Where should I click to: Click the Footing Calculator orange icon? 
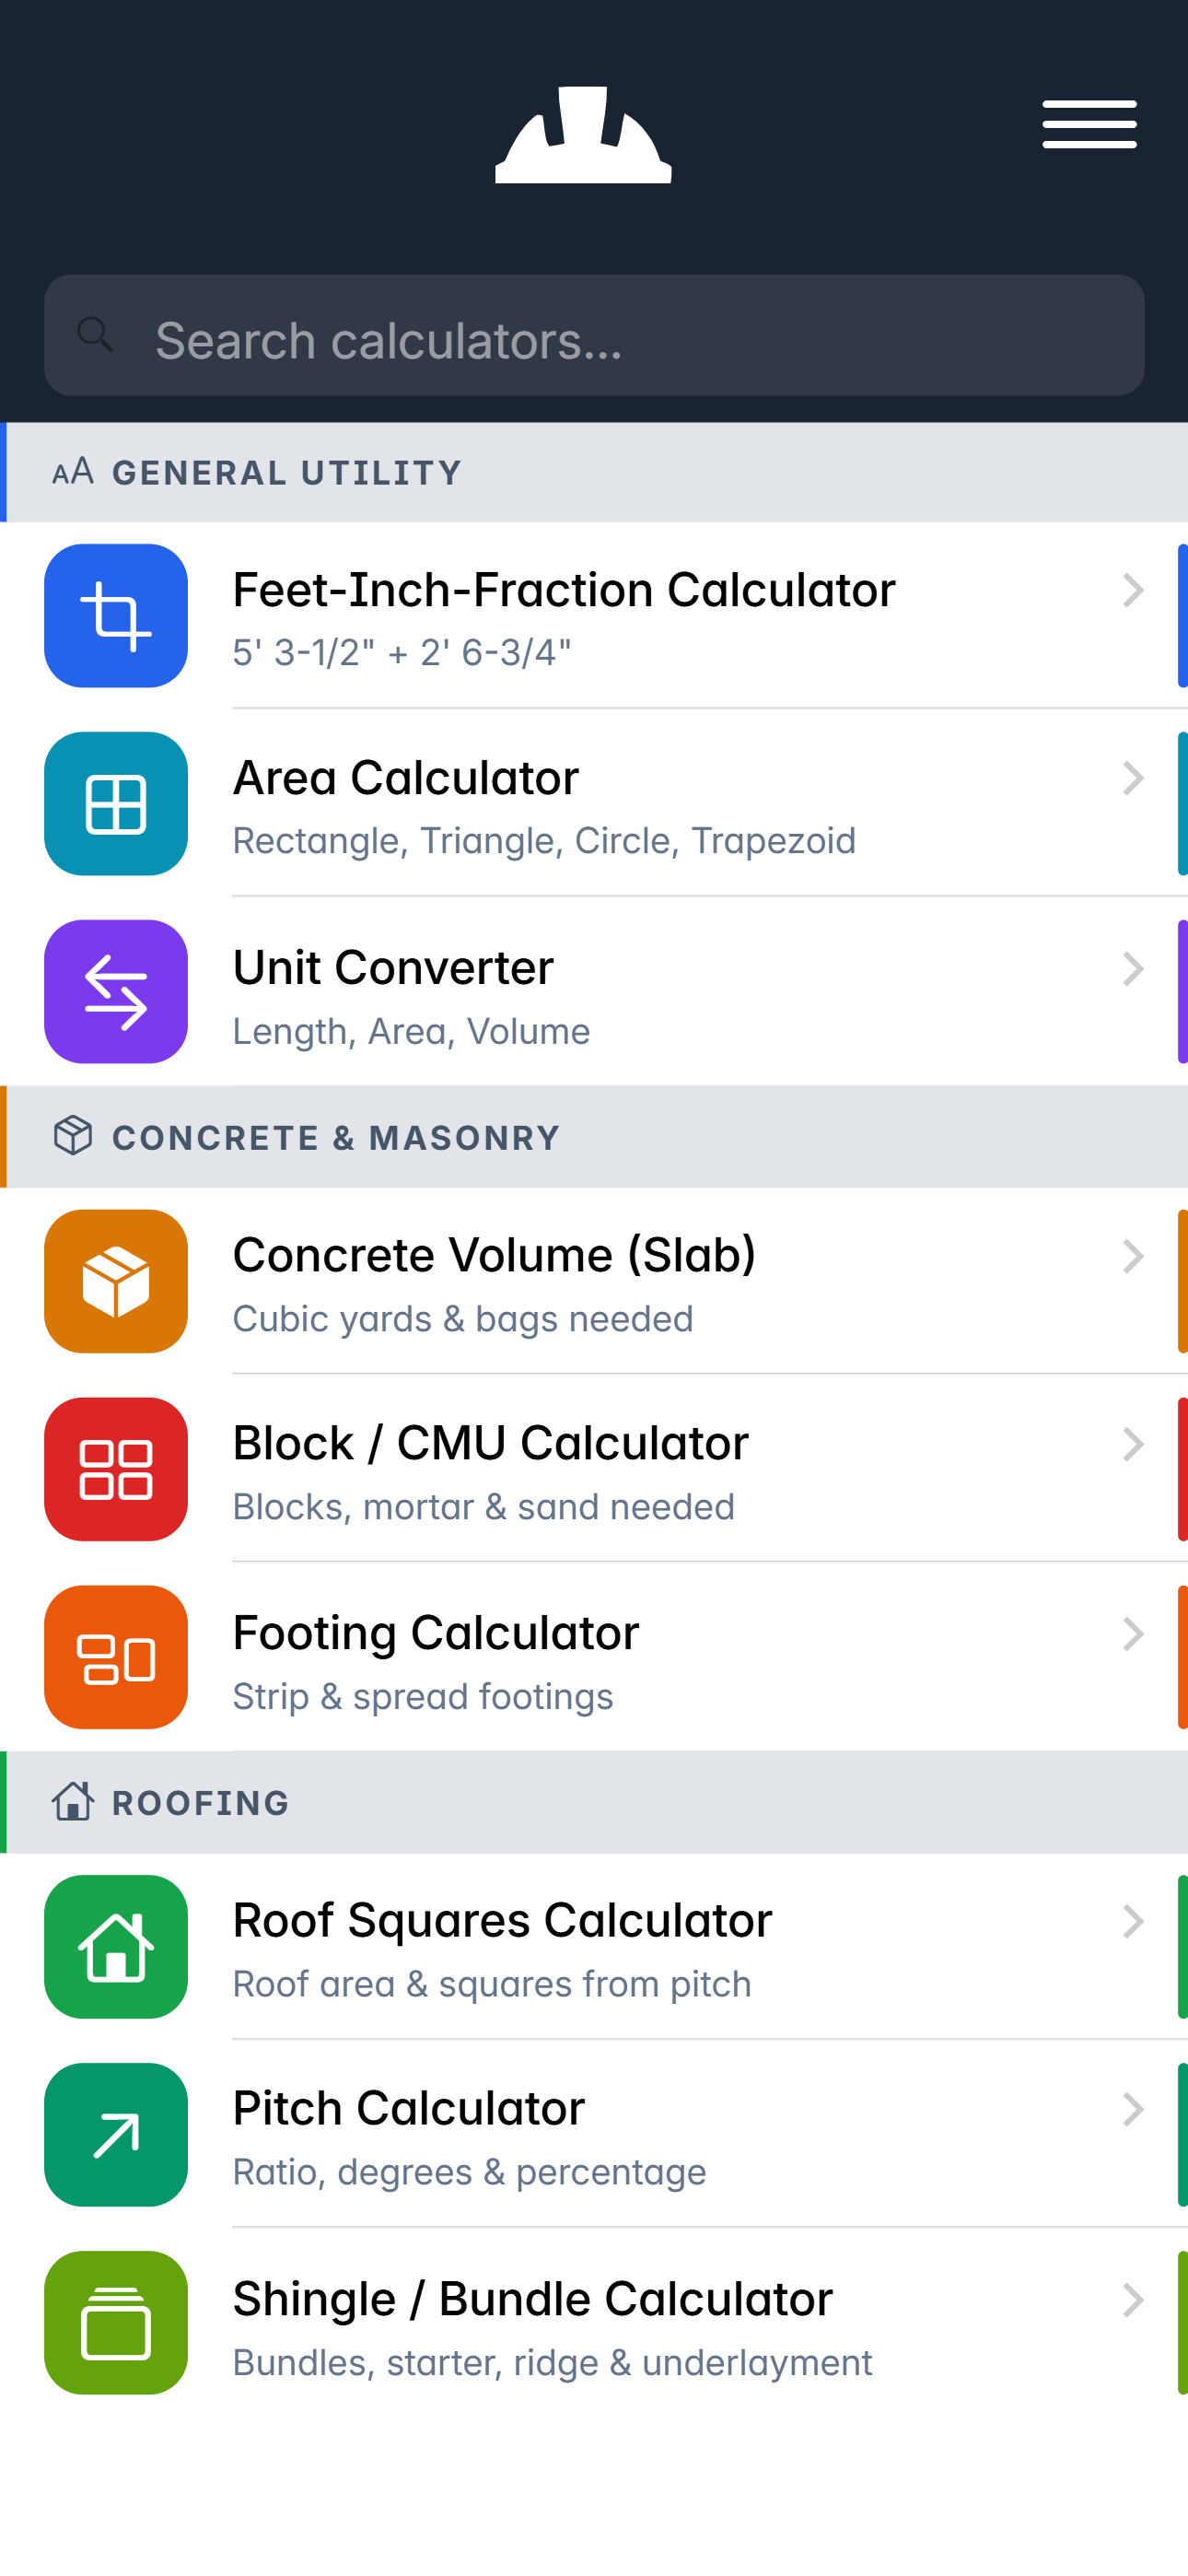pyautogui.click(x=115, y=1657)
